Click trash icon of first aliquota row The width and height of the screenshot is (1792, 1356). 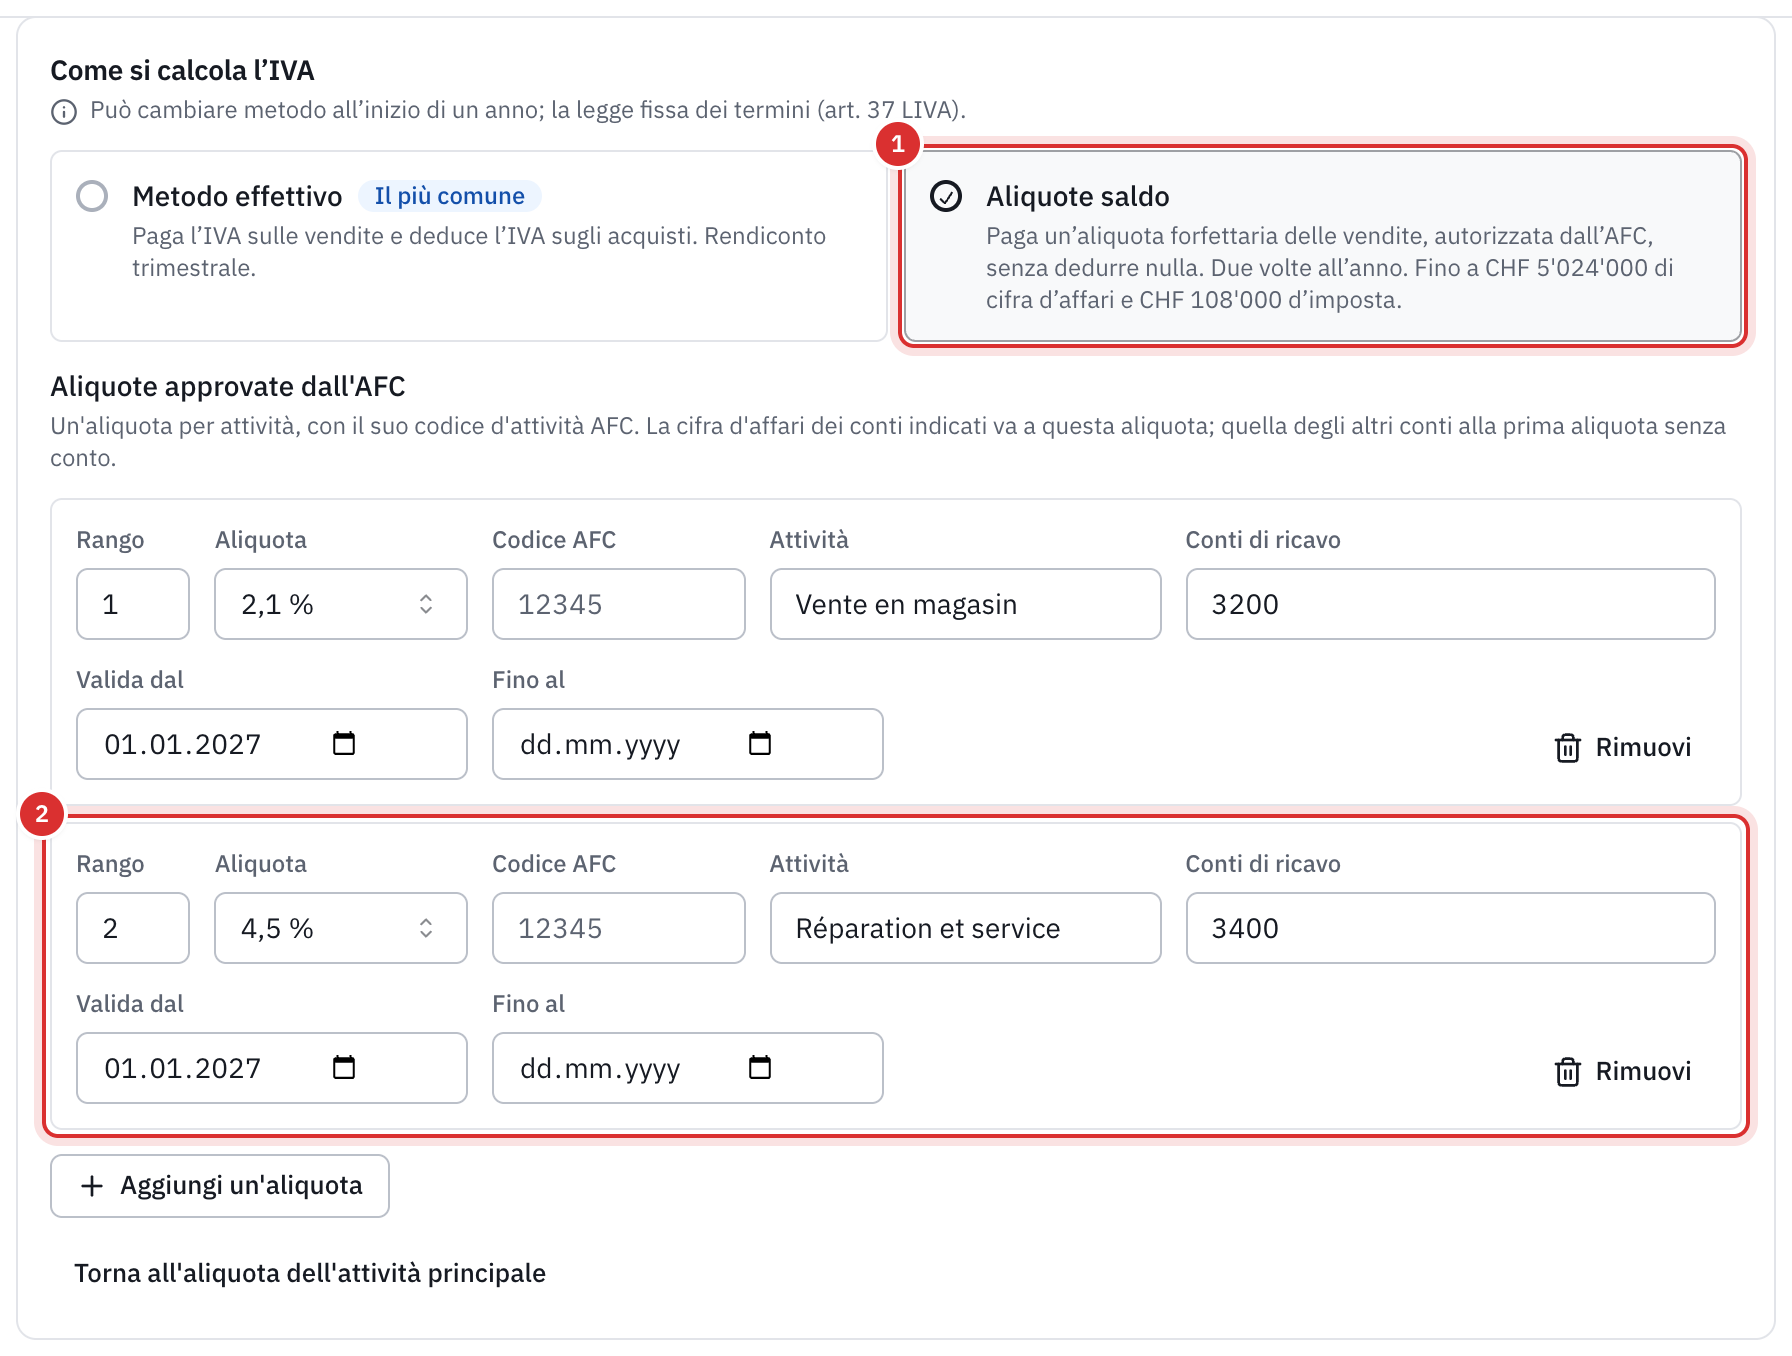coord(1567,747)
